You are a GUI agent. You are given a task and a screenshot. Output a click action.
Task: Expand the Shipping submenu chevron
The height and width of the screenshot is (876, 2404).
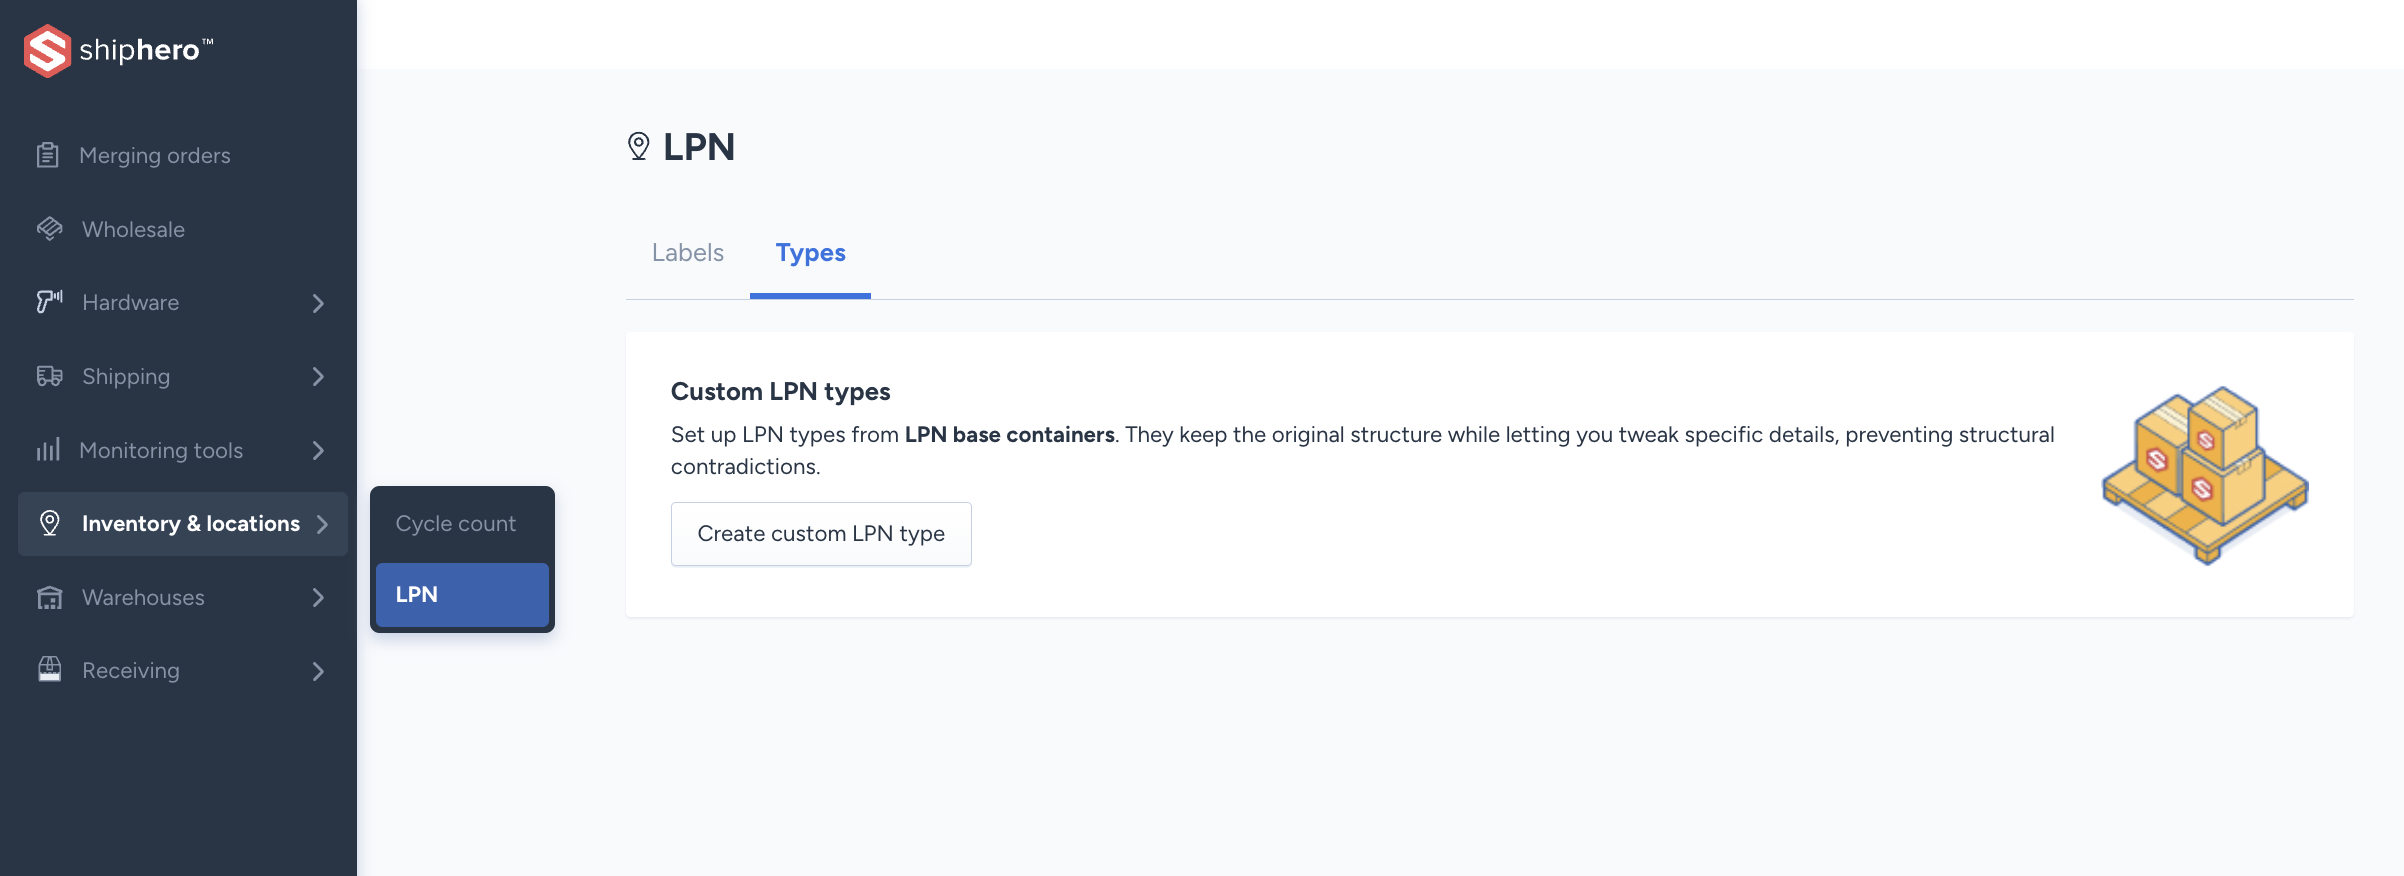pyautogui.click(x=318, y=377)
